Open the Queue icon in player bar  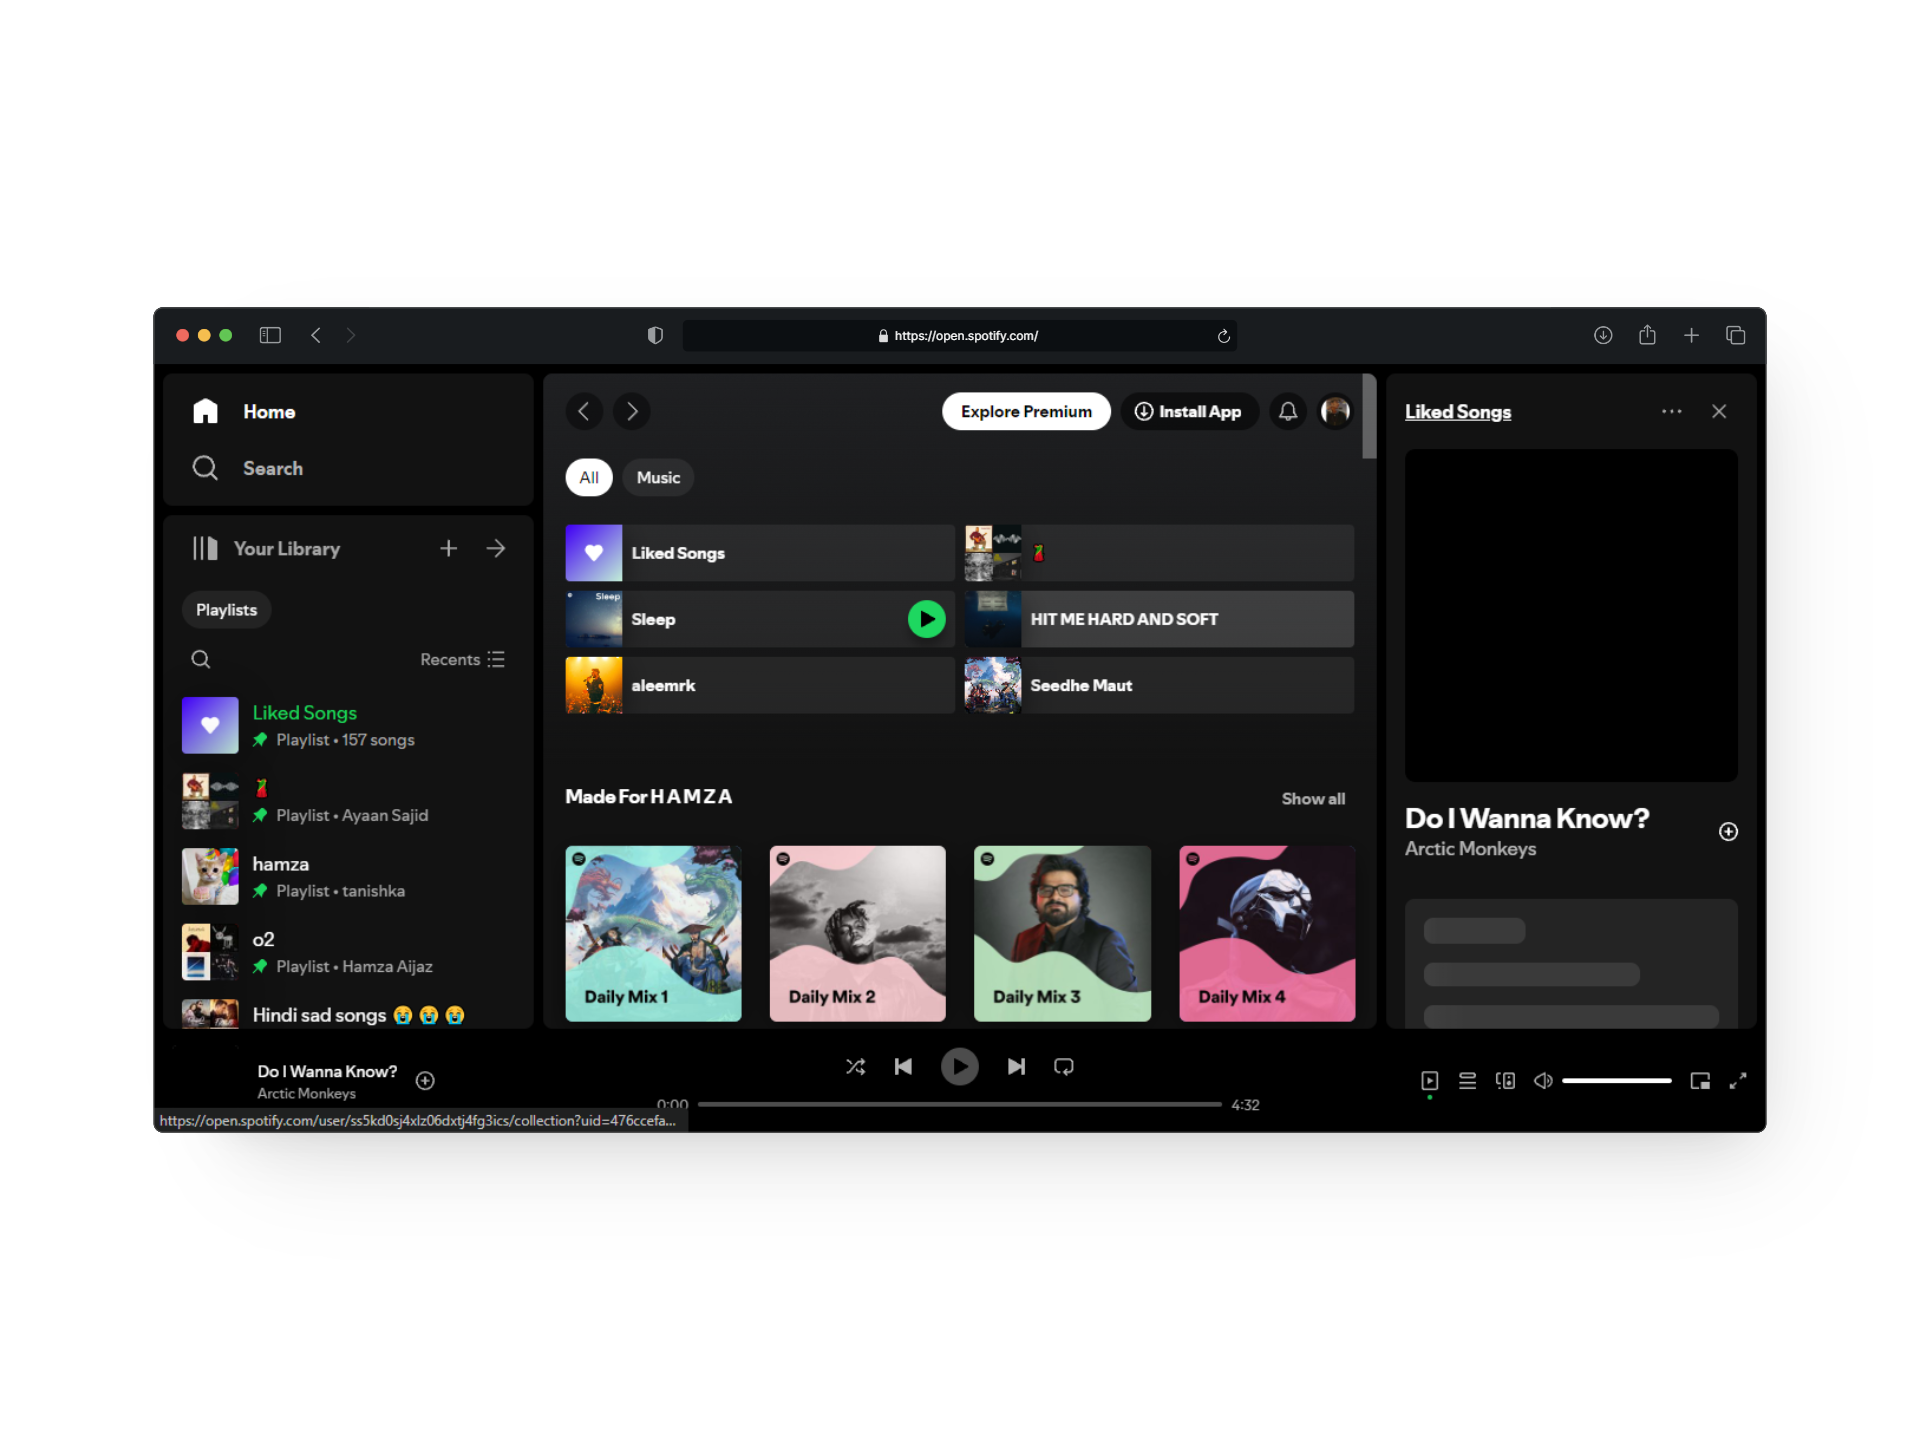click(x=1467, y=1080)
